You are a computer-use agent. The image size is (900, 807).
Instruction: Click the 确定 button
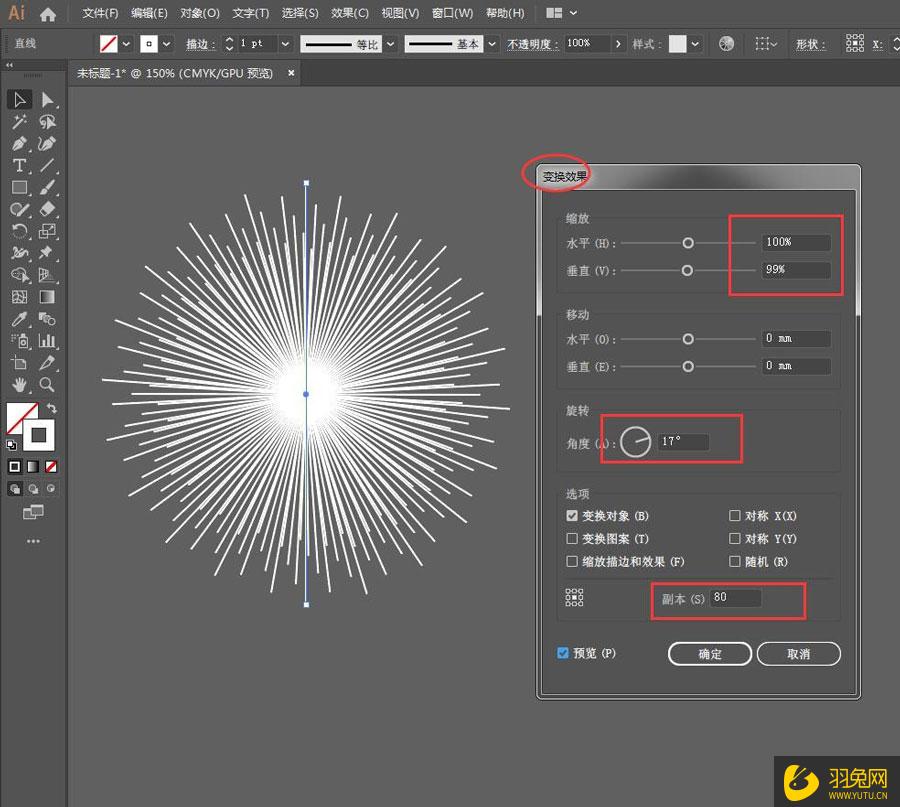709,654
